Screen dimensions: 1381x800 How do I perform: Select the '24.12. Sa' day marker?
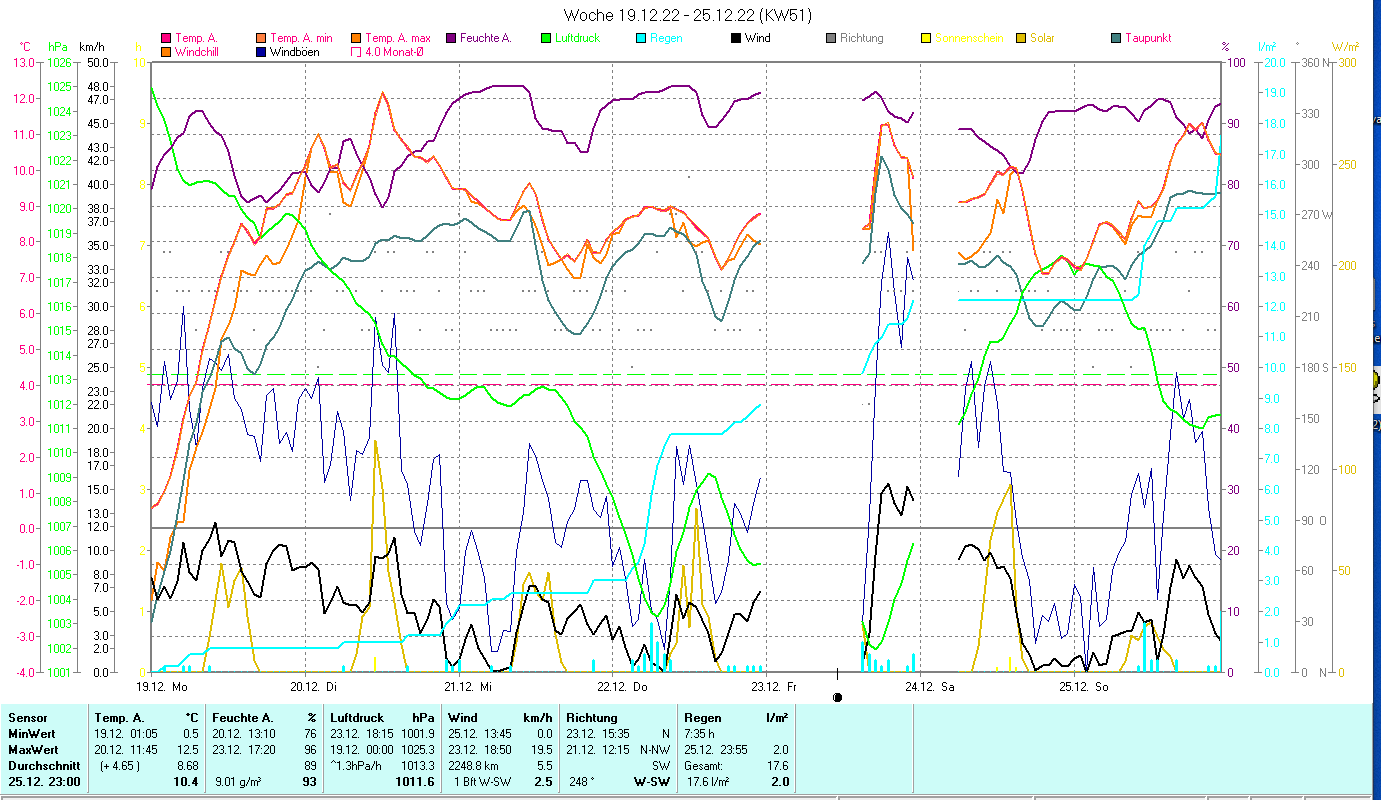(928, 687)
